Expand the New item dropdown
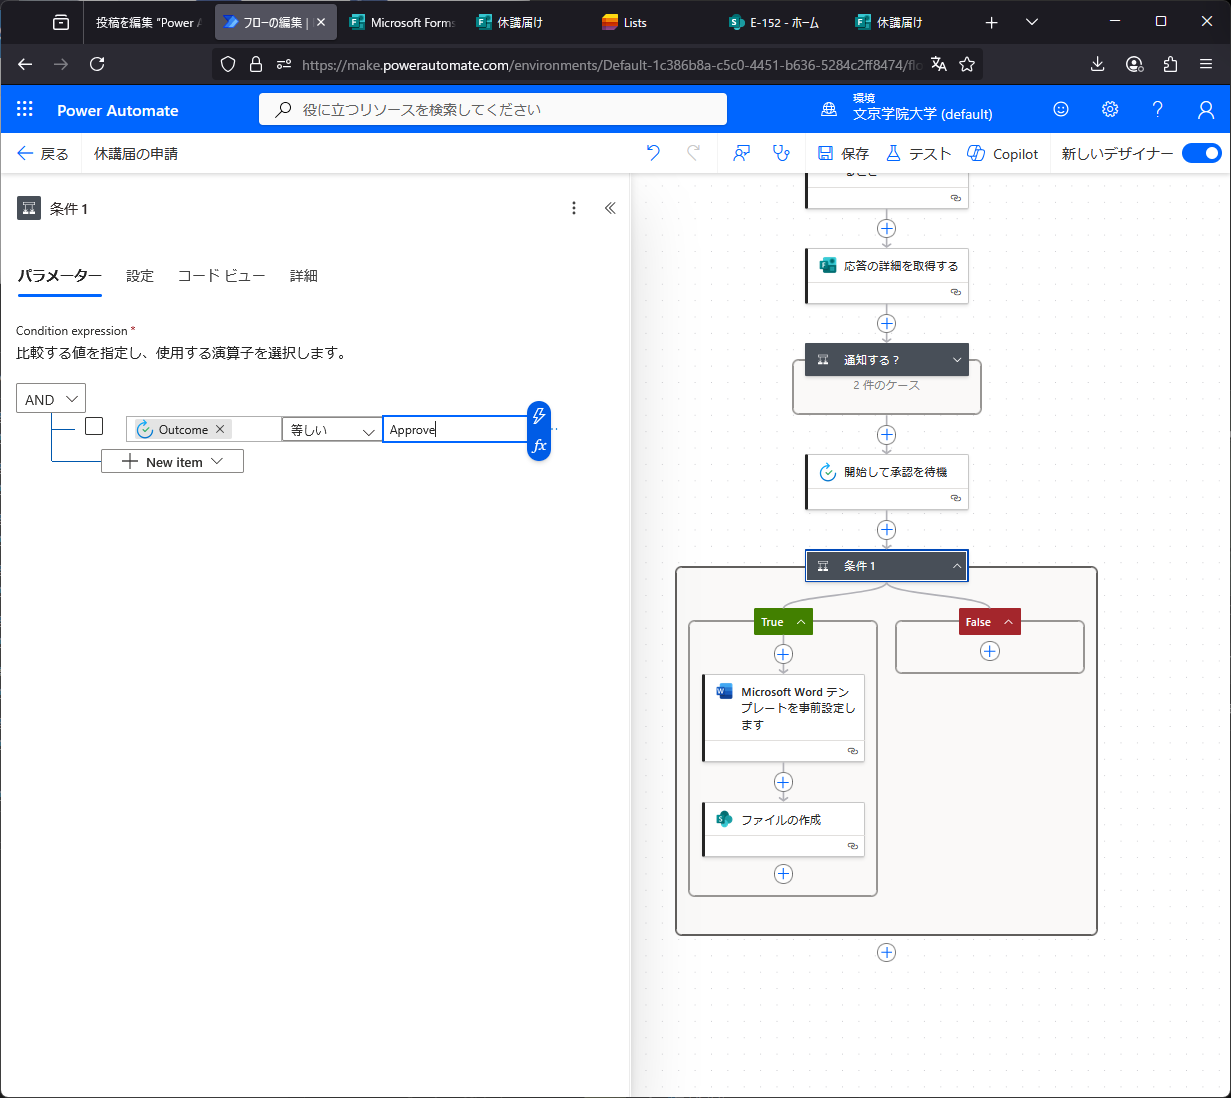Screen dimensions: 1231x1098 click(172, 462)
